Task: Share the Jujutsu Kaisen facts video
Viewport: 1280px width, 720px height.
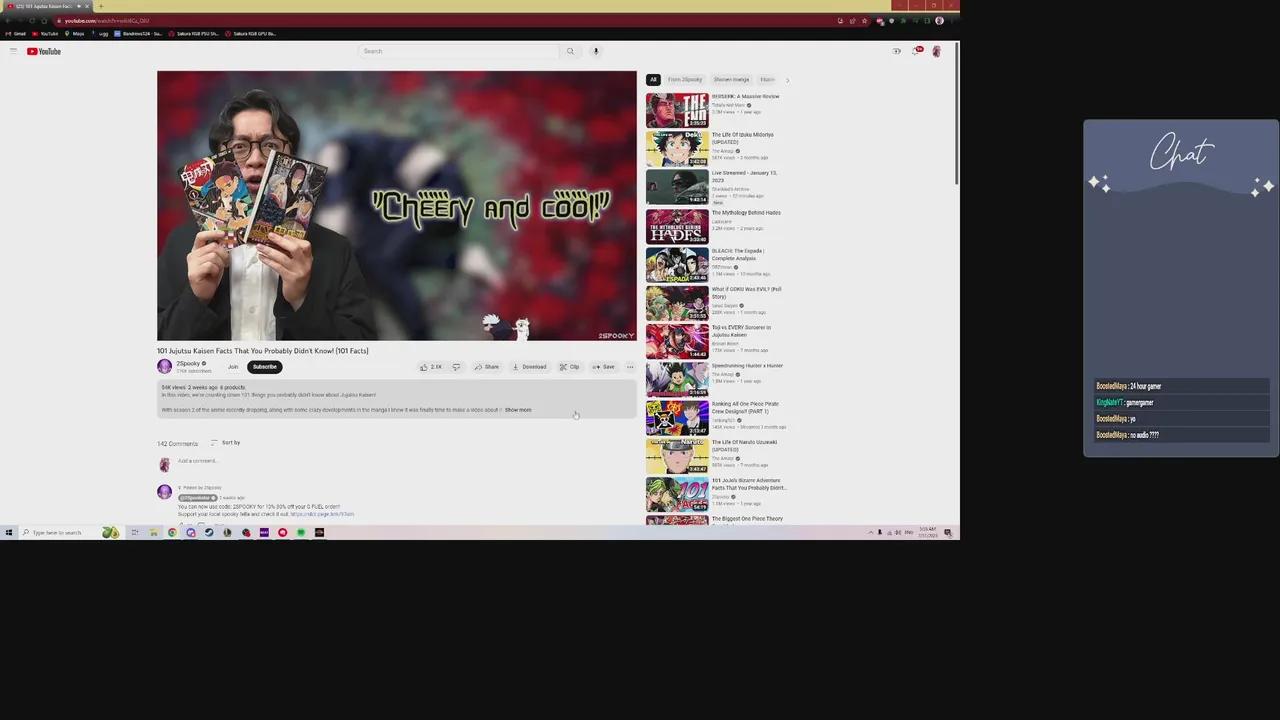Action: point(487,367)
